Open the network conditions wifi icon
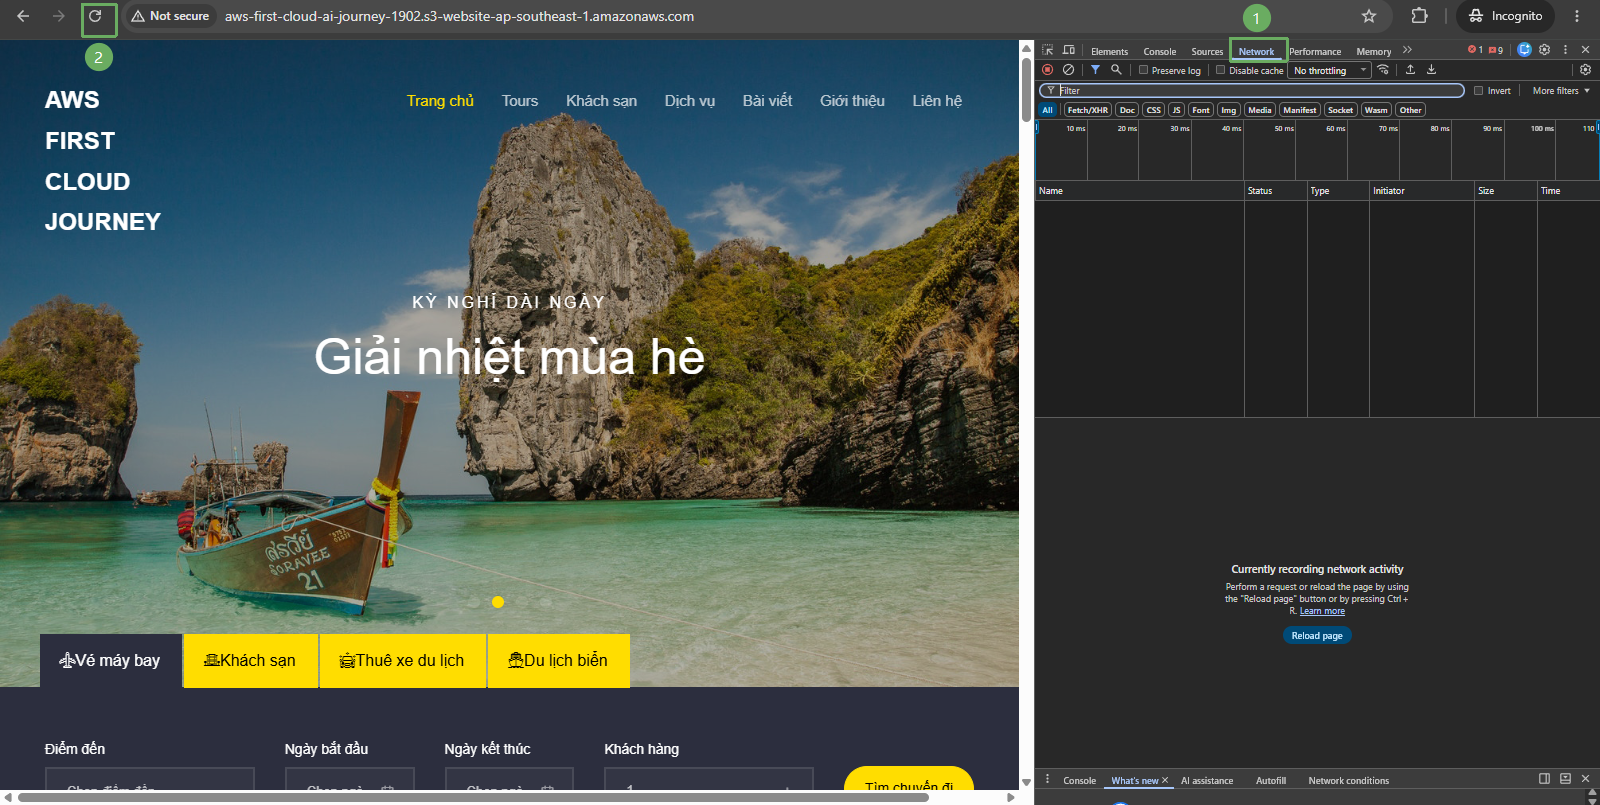 pos(1383,70)
